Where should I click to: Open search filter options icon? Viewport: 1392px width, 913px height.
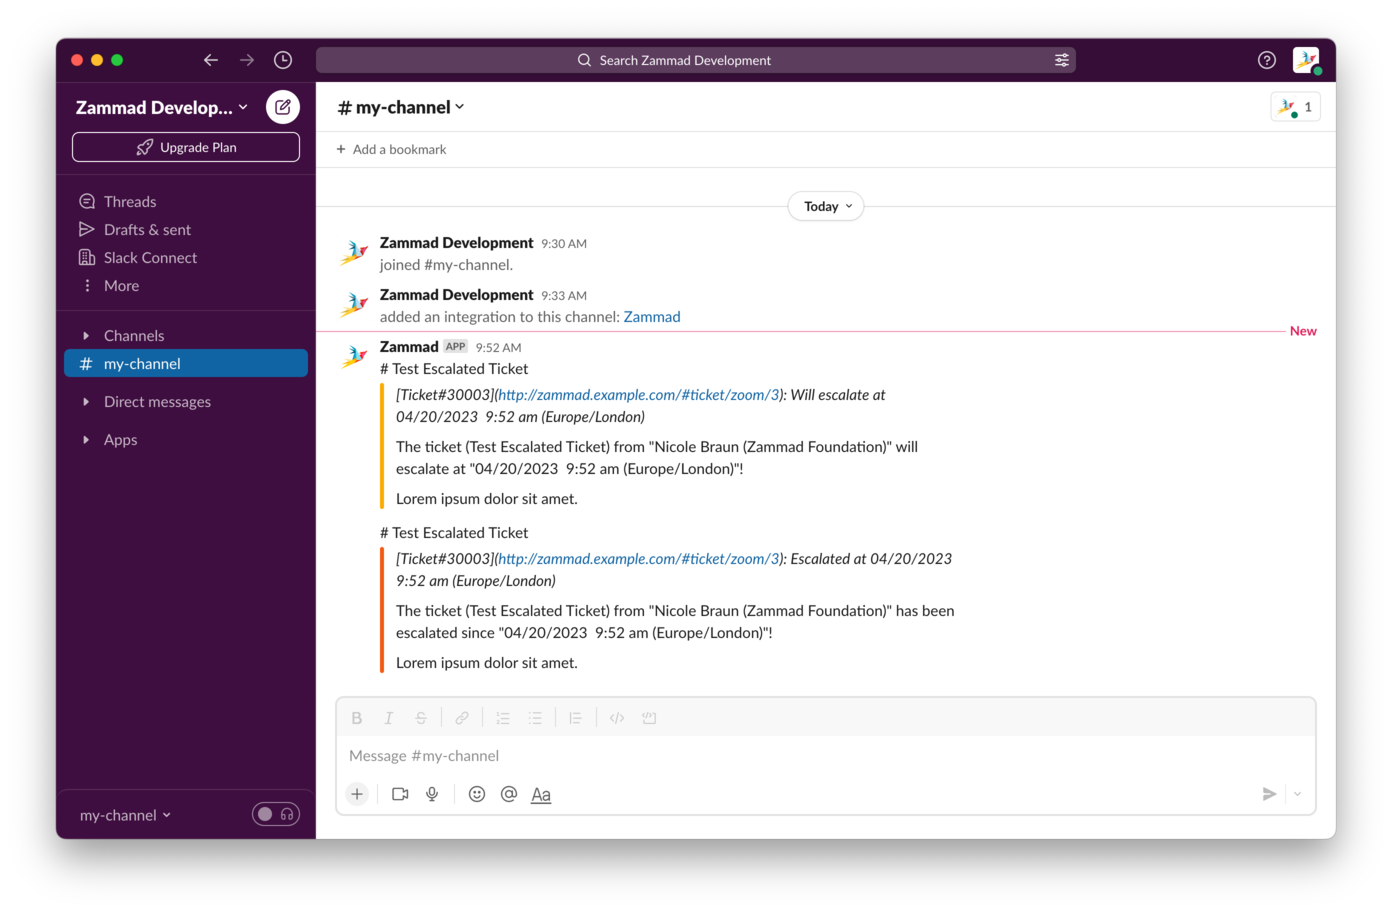[1062, 60]
